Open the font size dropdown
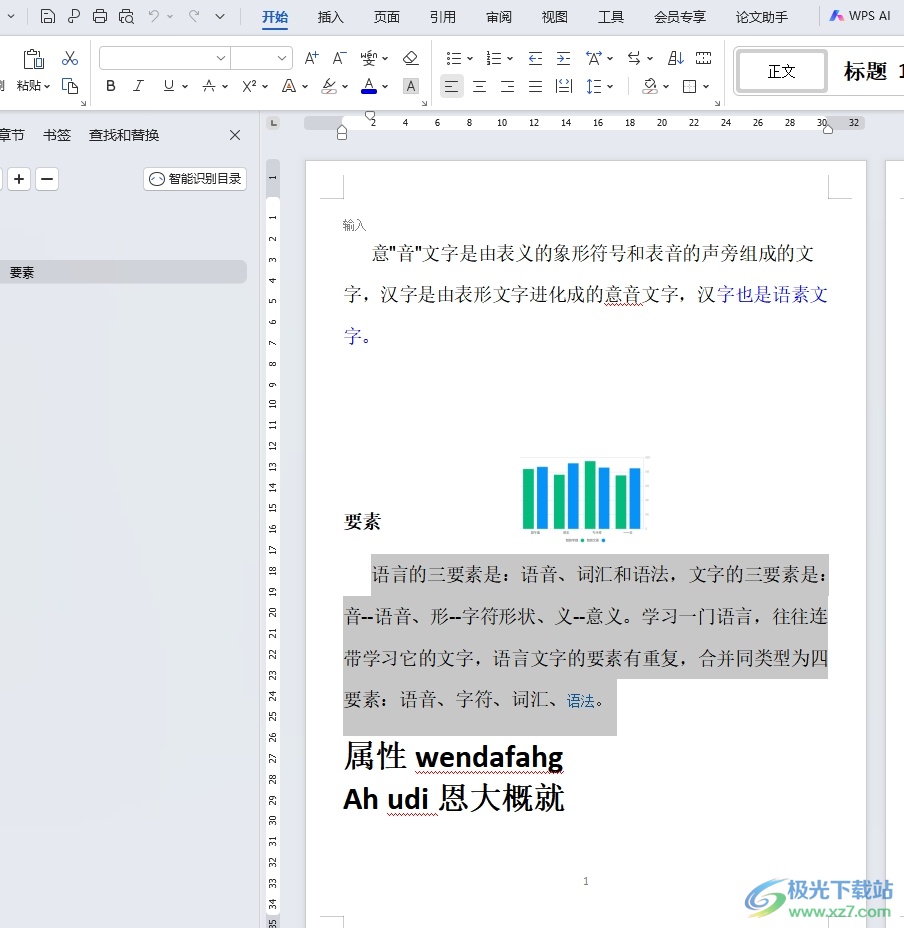This screenshot has height=928, width=904. 282,58
